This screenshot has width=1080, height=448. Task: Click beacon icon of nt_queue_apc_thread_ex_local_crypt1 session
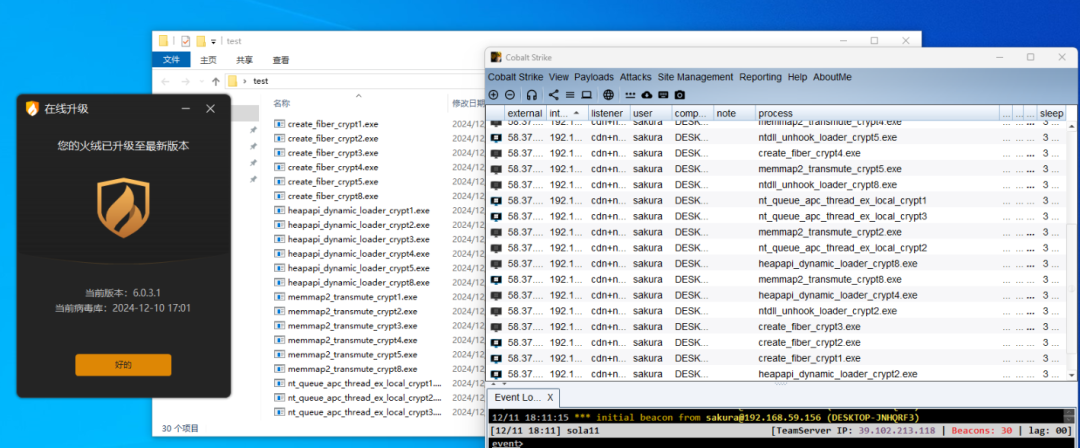click(x=496, y=201)
